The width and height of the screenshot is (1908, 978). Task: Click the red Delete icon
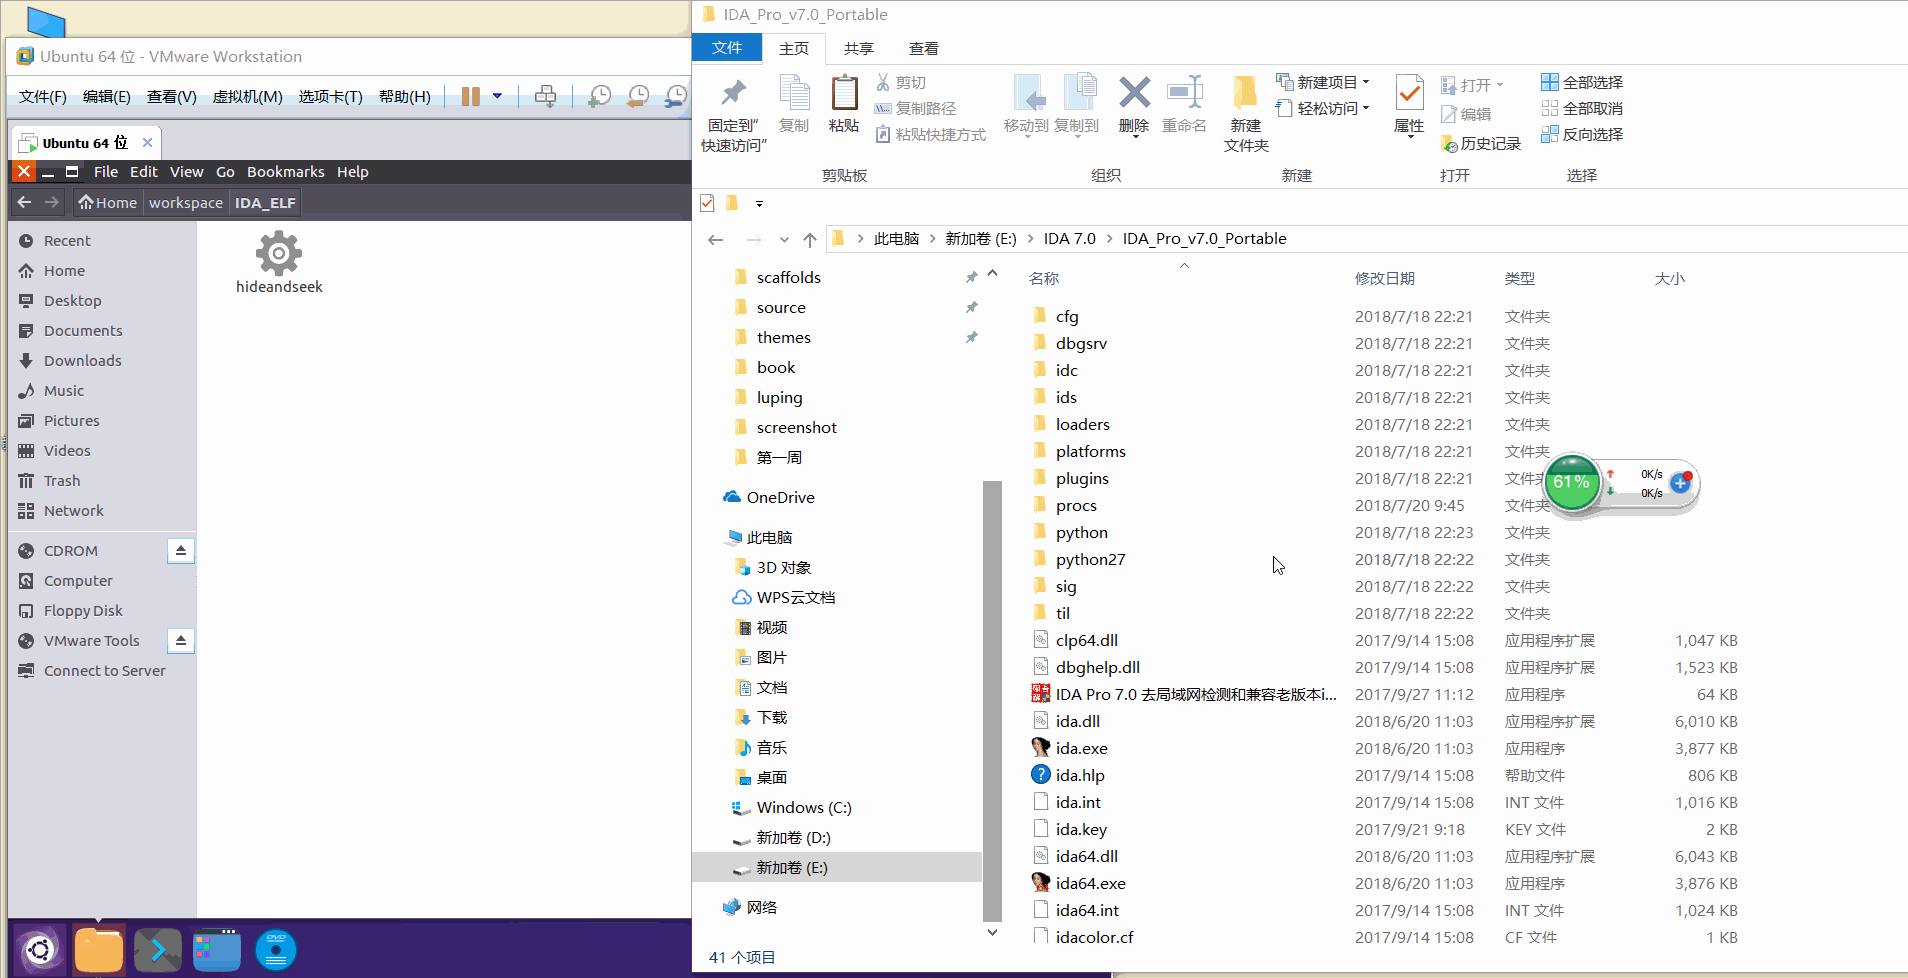pos(1134,93)
